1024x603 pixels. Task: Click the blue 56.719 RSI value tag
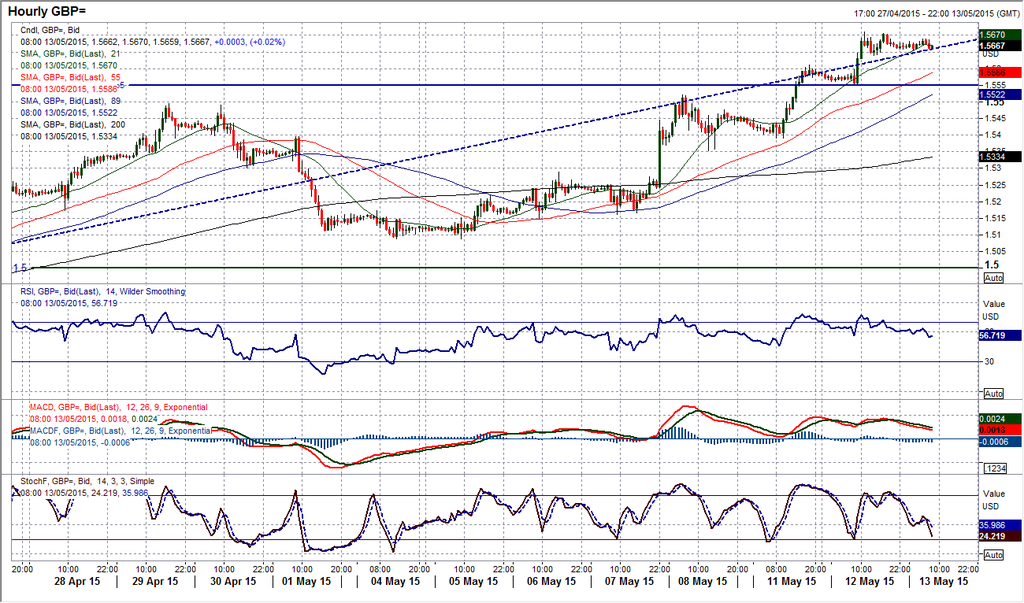pos(1000,335)
